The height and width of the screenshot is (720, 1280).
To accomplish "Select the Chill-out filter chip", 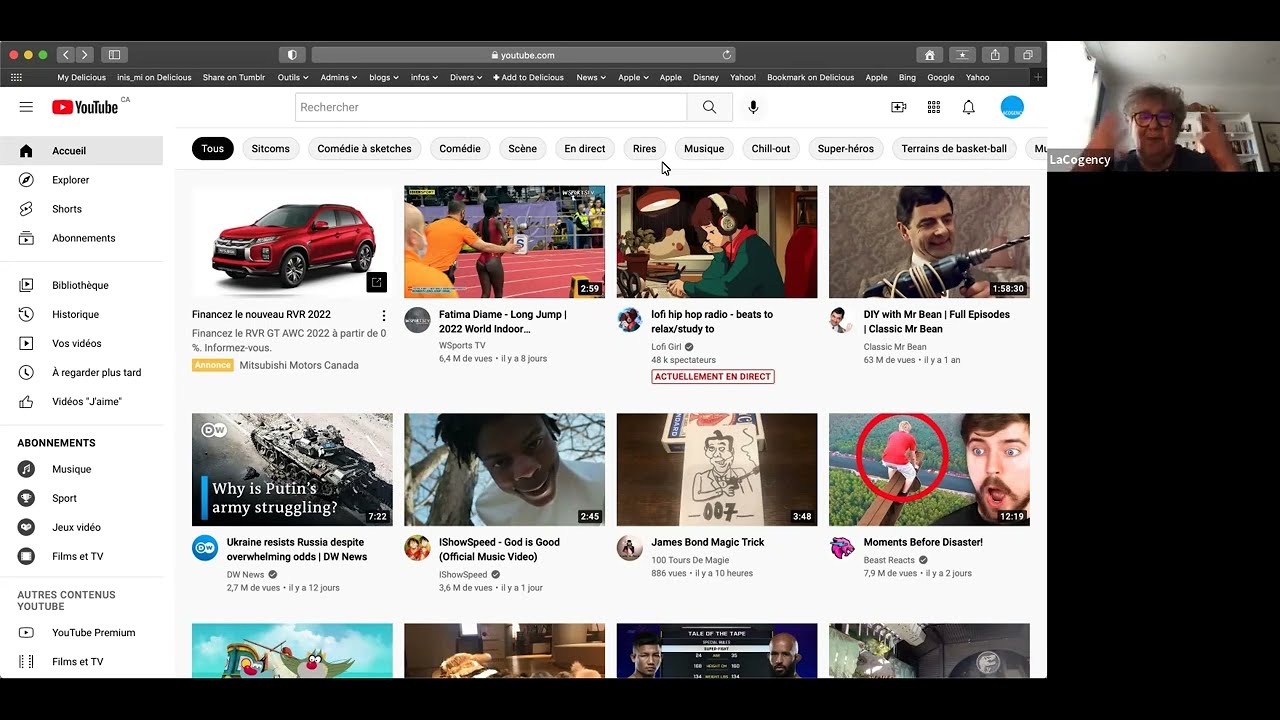I will point(771,149).
